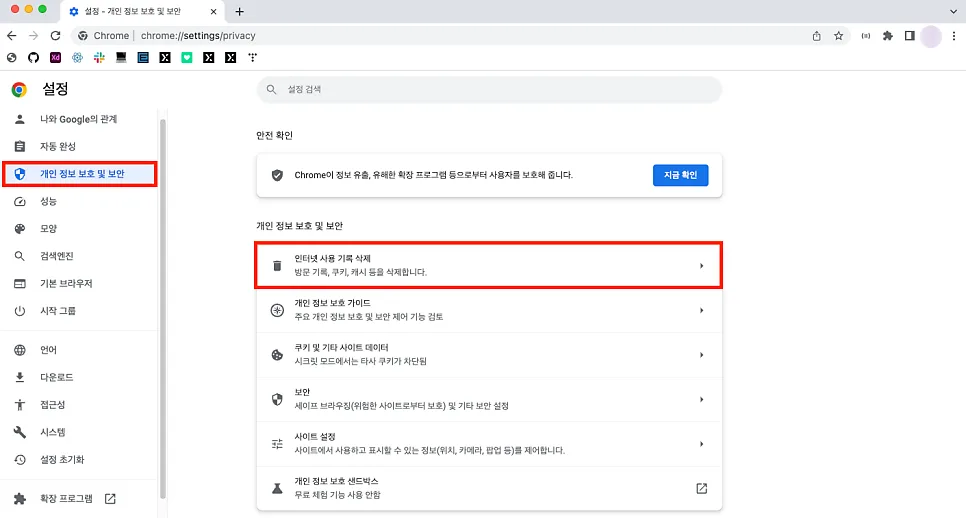The width and height of the screenshot is (966, 518).
Task: Expand 인터넷 사용 기록 삭제 row arrow
Action: click(701, 265)
